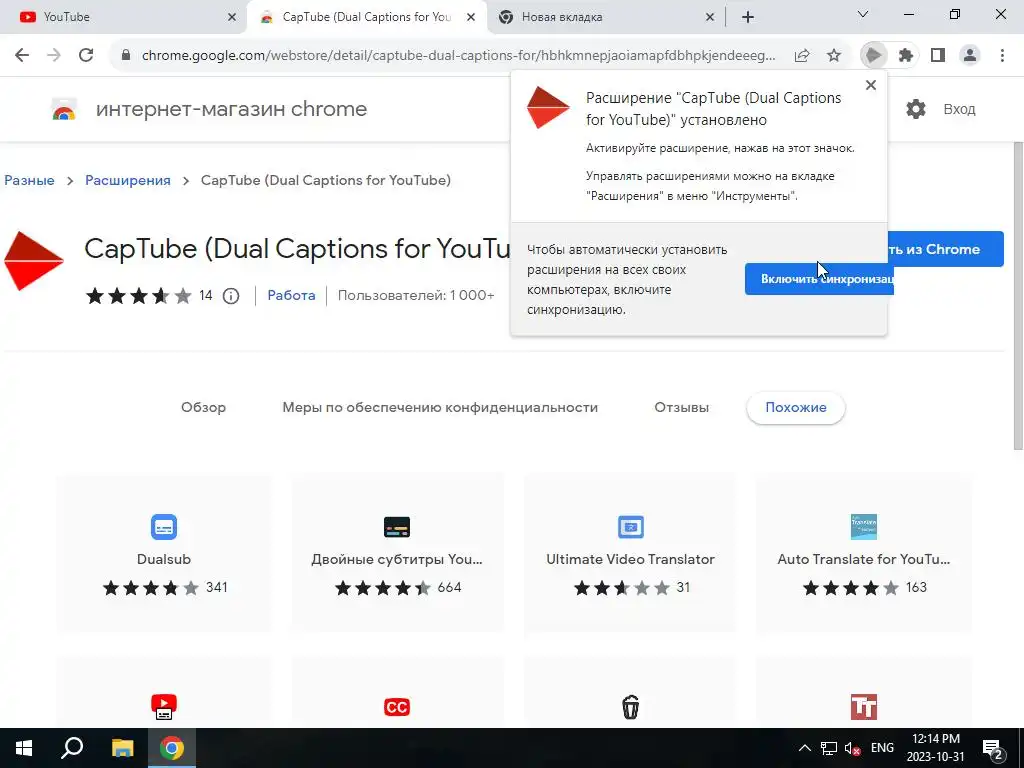The width and height of the screenshot is (1024, 768).
Task: Click the Вход sign-in link
Action: [x=959, y=109]
